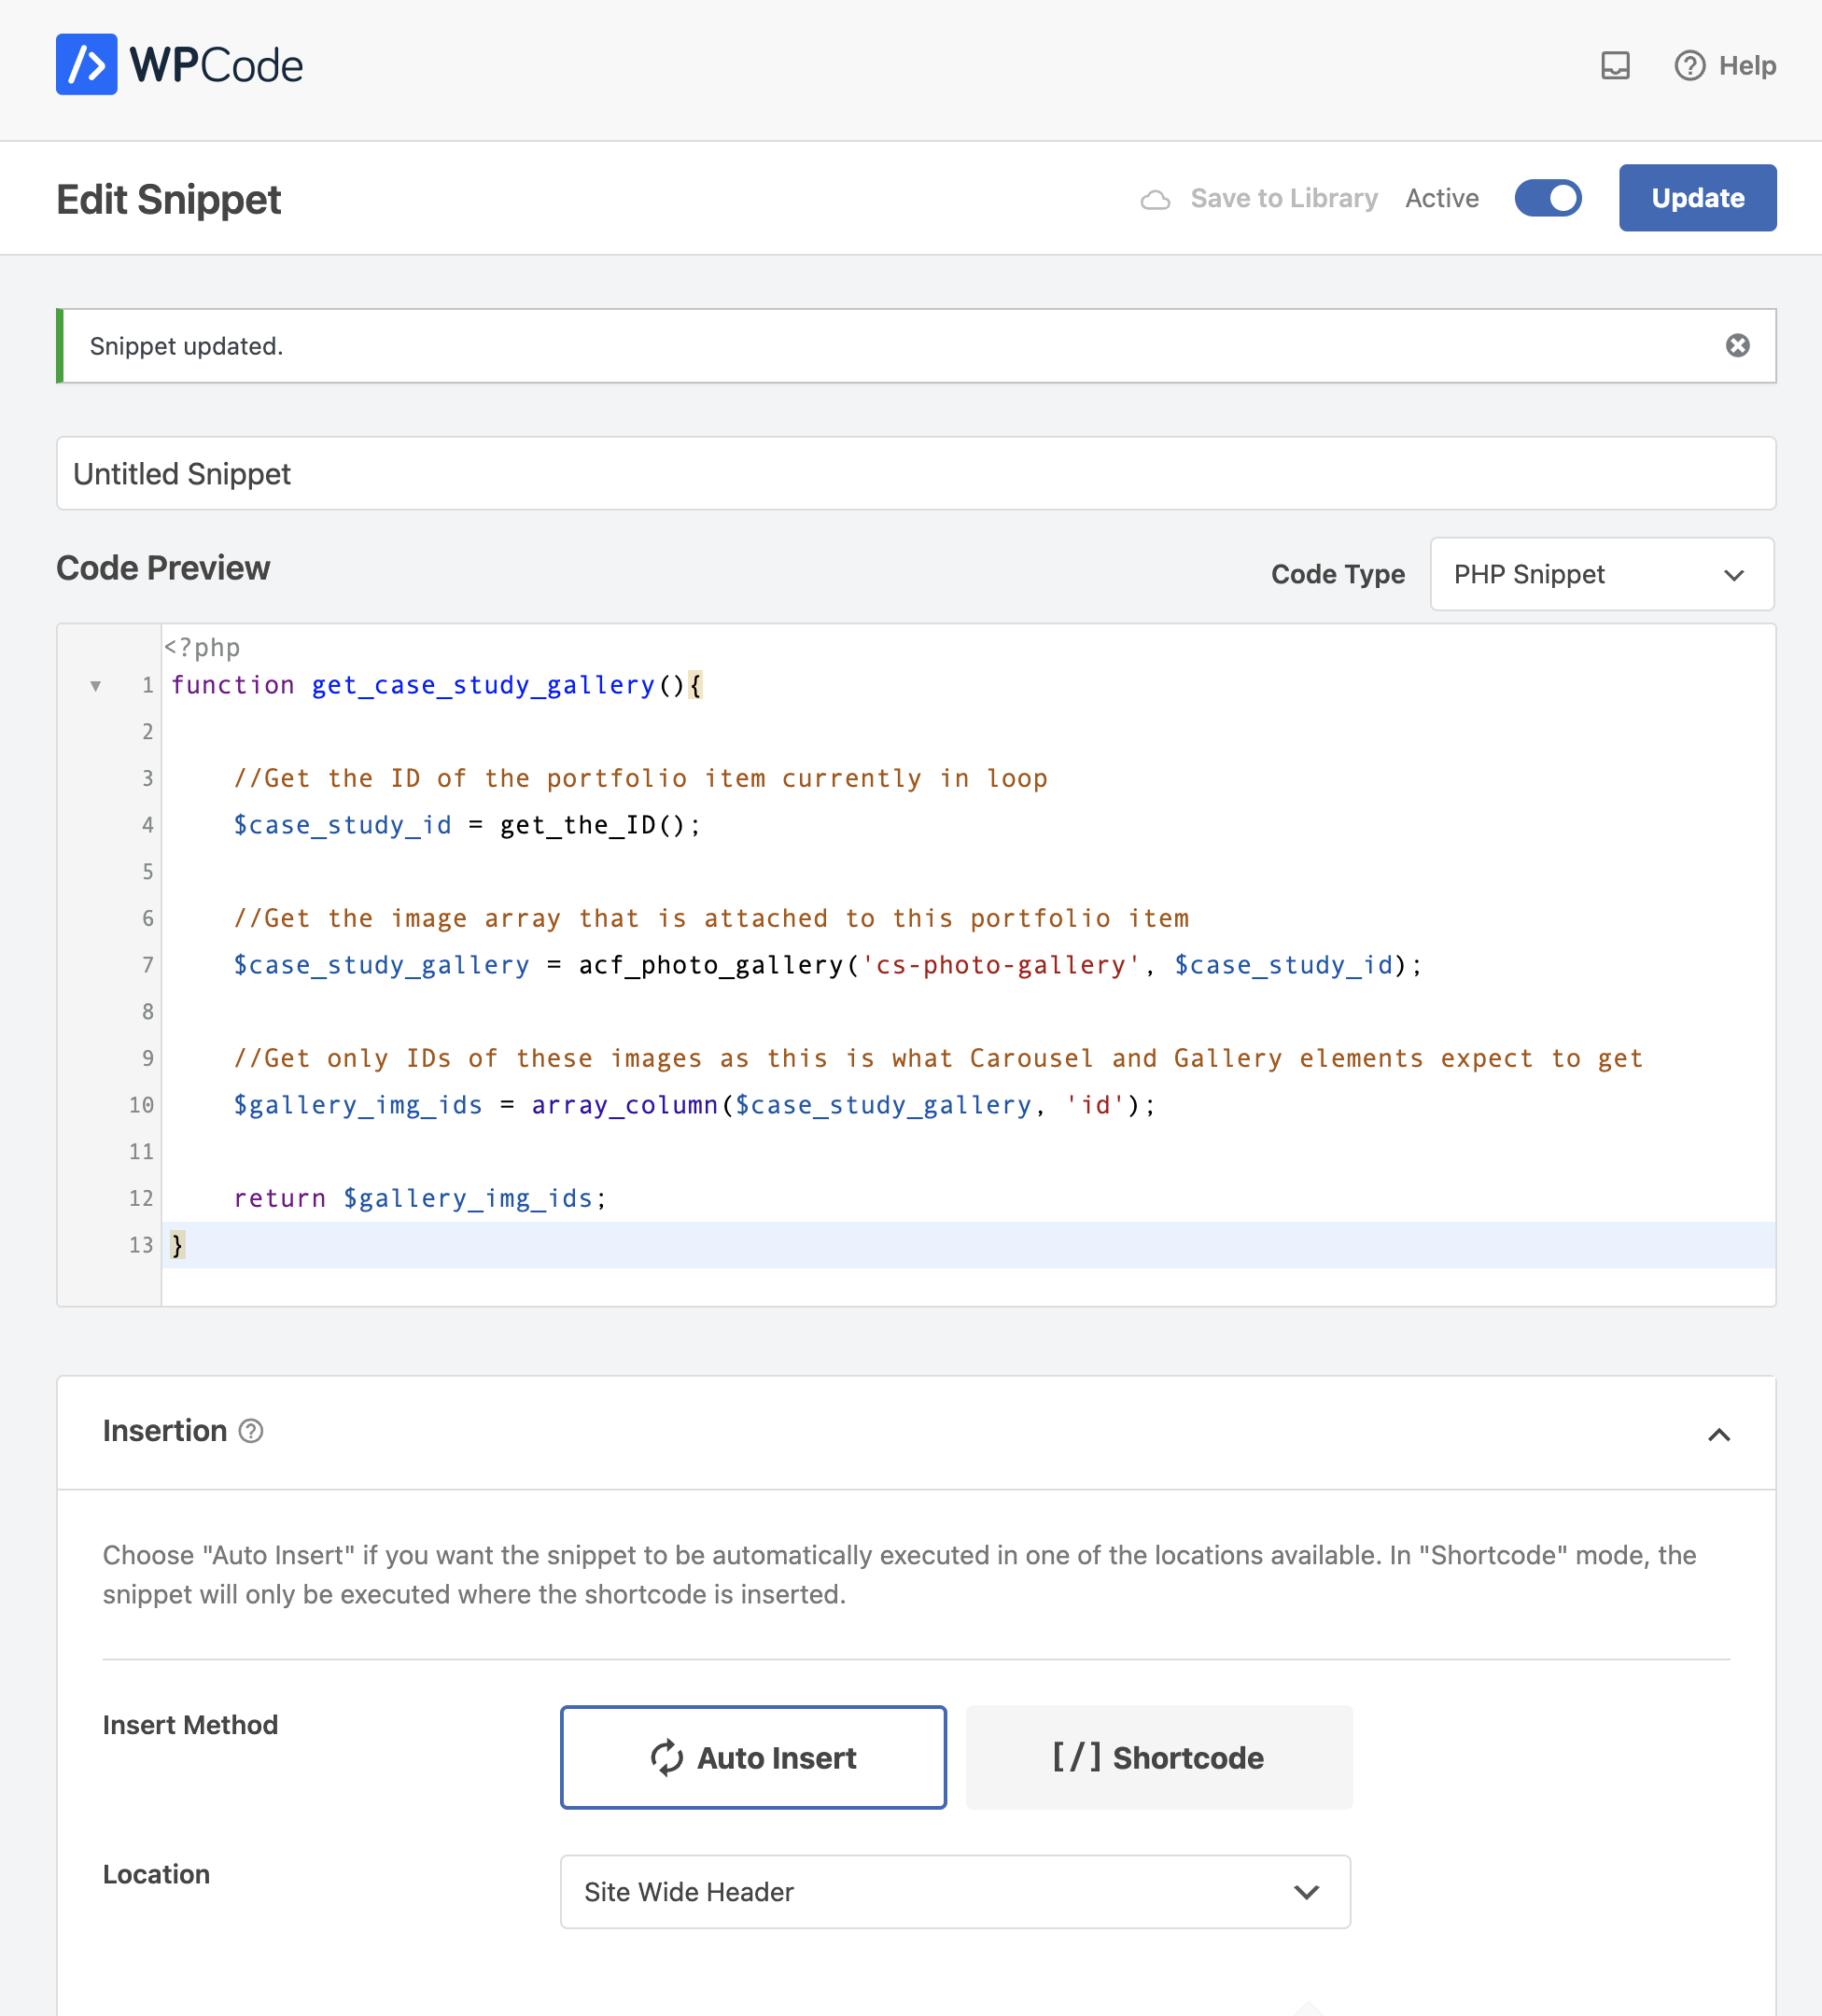Open the Help question mark icon
1822x2016 pixels.
(x=1689, y=66)
